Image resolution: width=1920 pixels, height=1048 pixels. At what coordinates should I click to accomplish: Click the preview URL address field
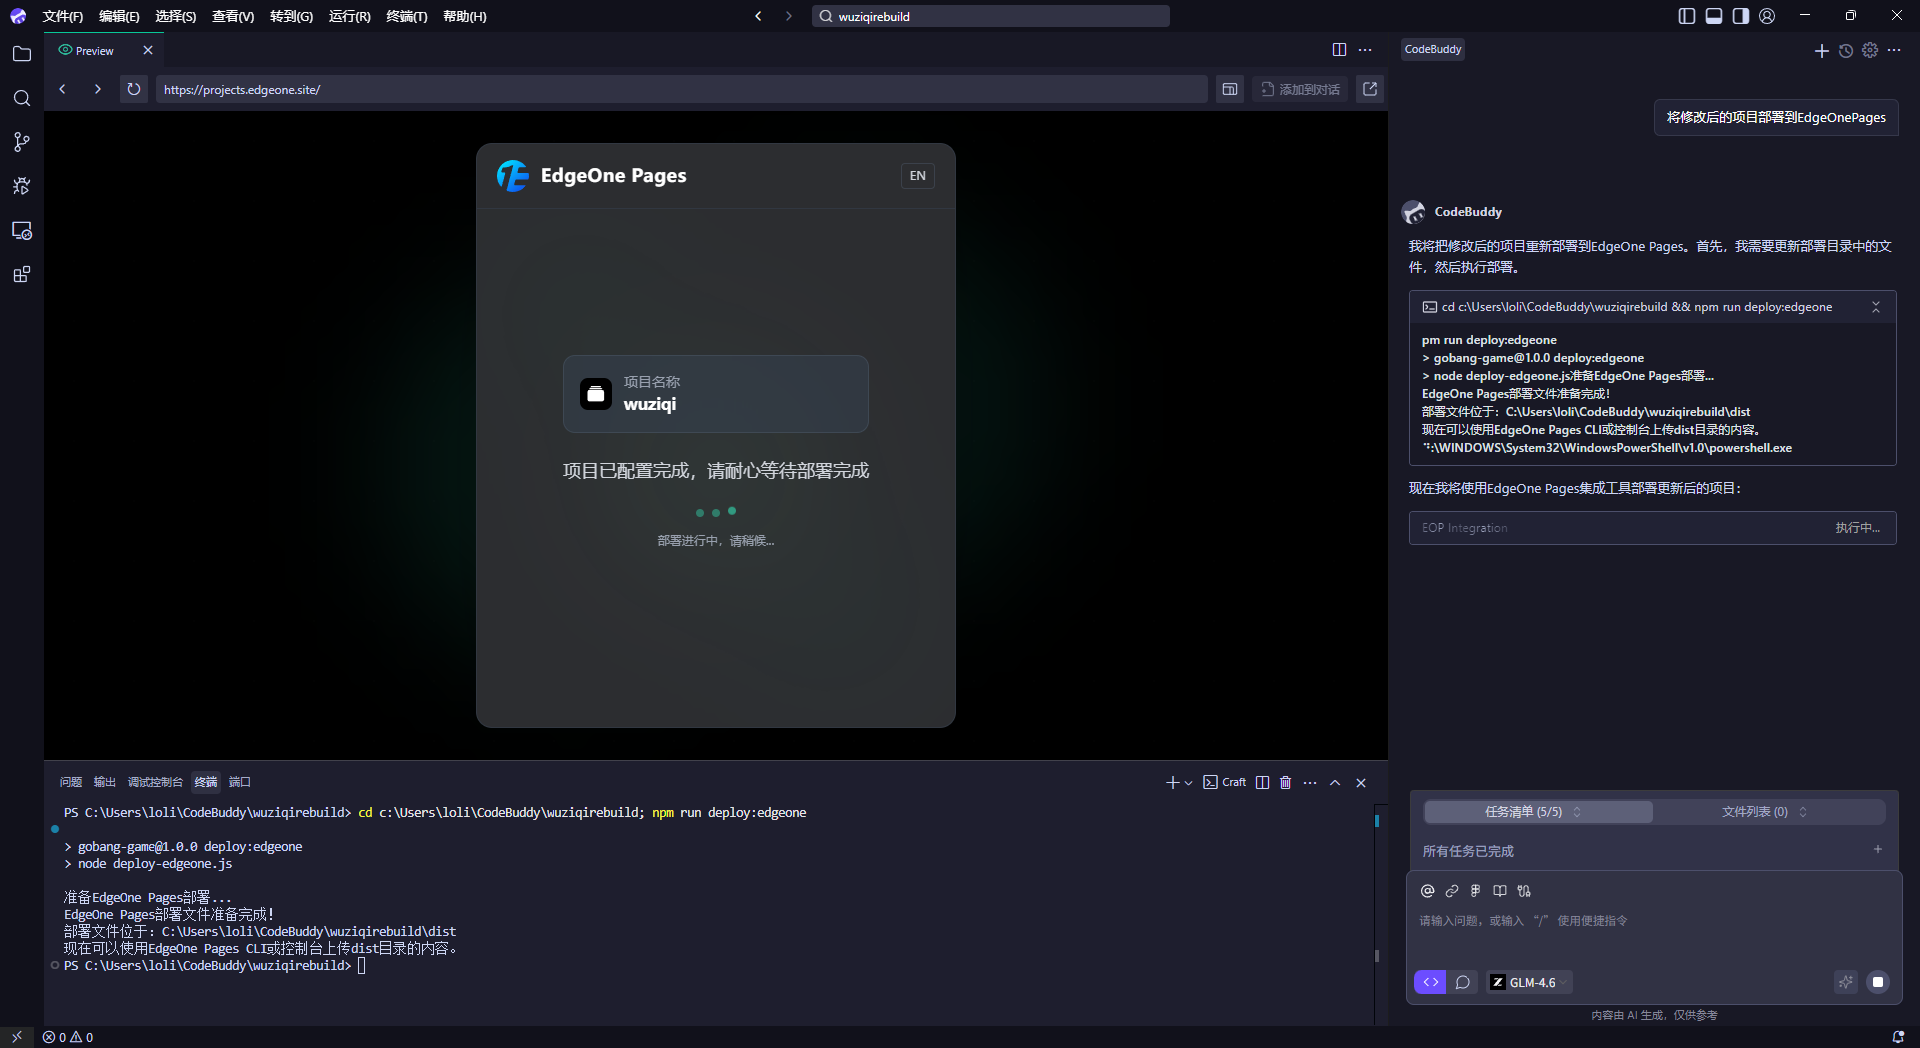(680, 89)
